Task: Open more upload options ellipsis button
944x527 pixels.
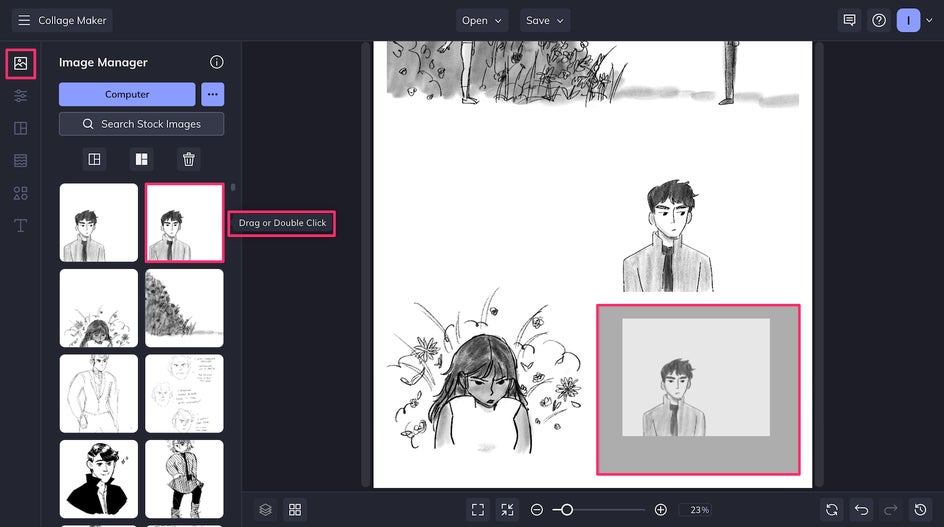Action: [213, 95]
